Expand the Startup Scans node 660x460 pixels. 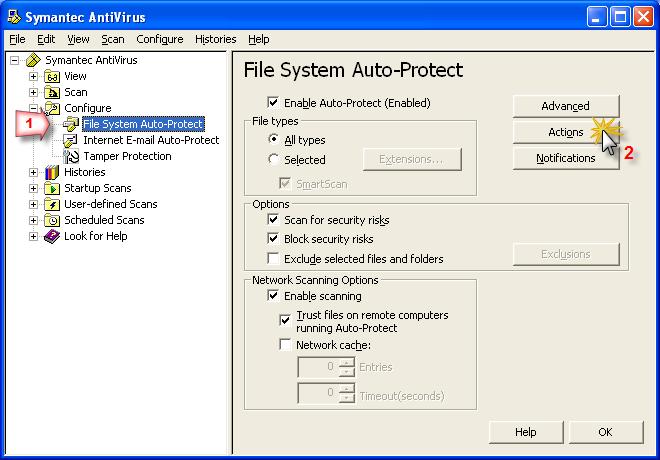tap(33, 189)
